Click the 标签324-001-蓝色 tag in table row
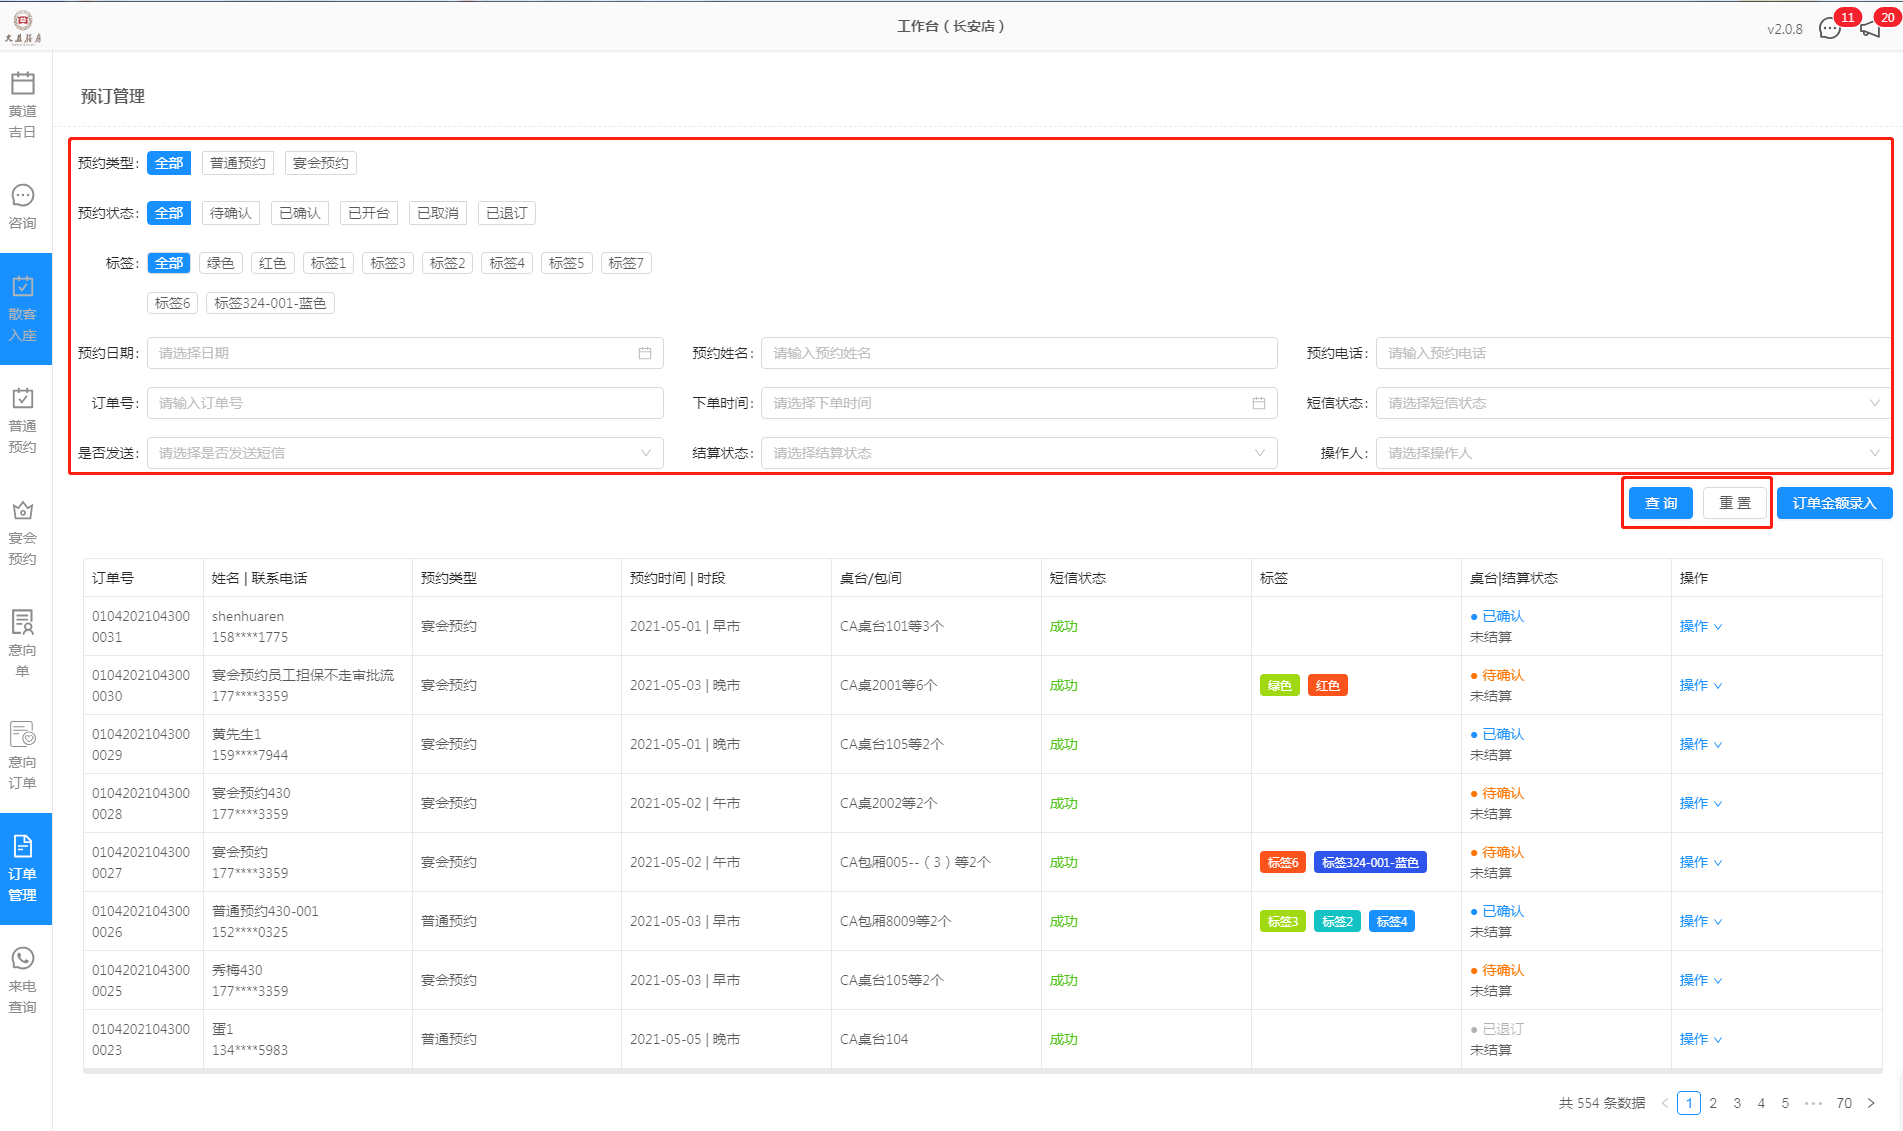This screenshot has width=1903, height=1131. click(x=1370, y=862)
